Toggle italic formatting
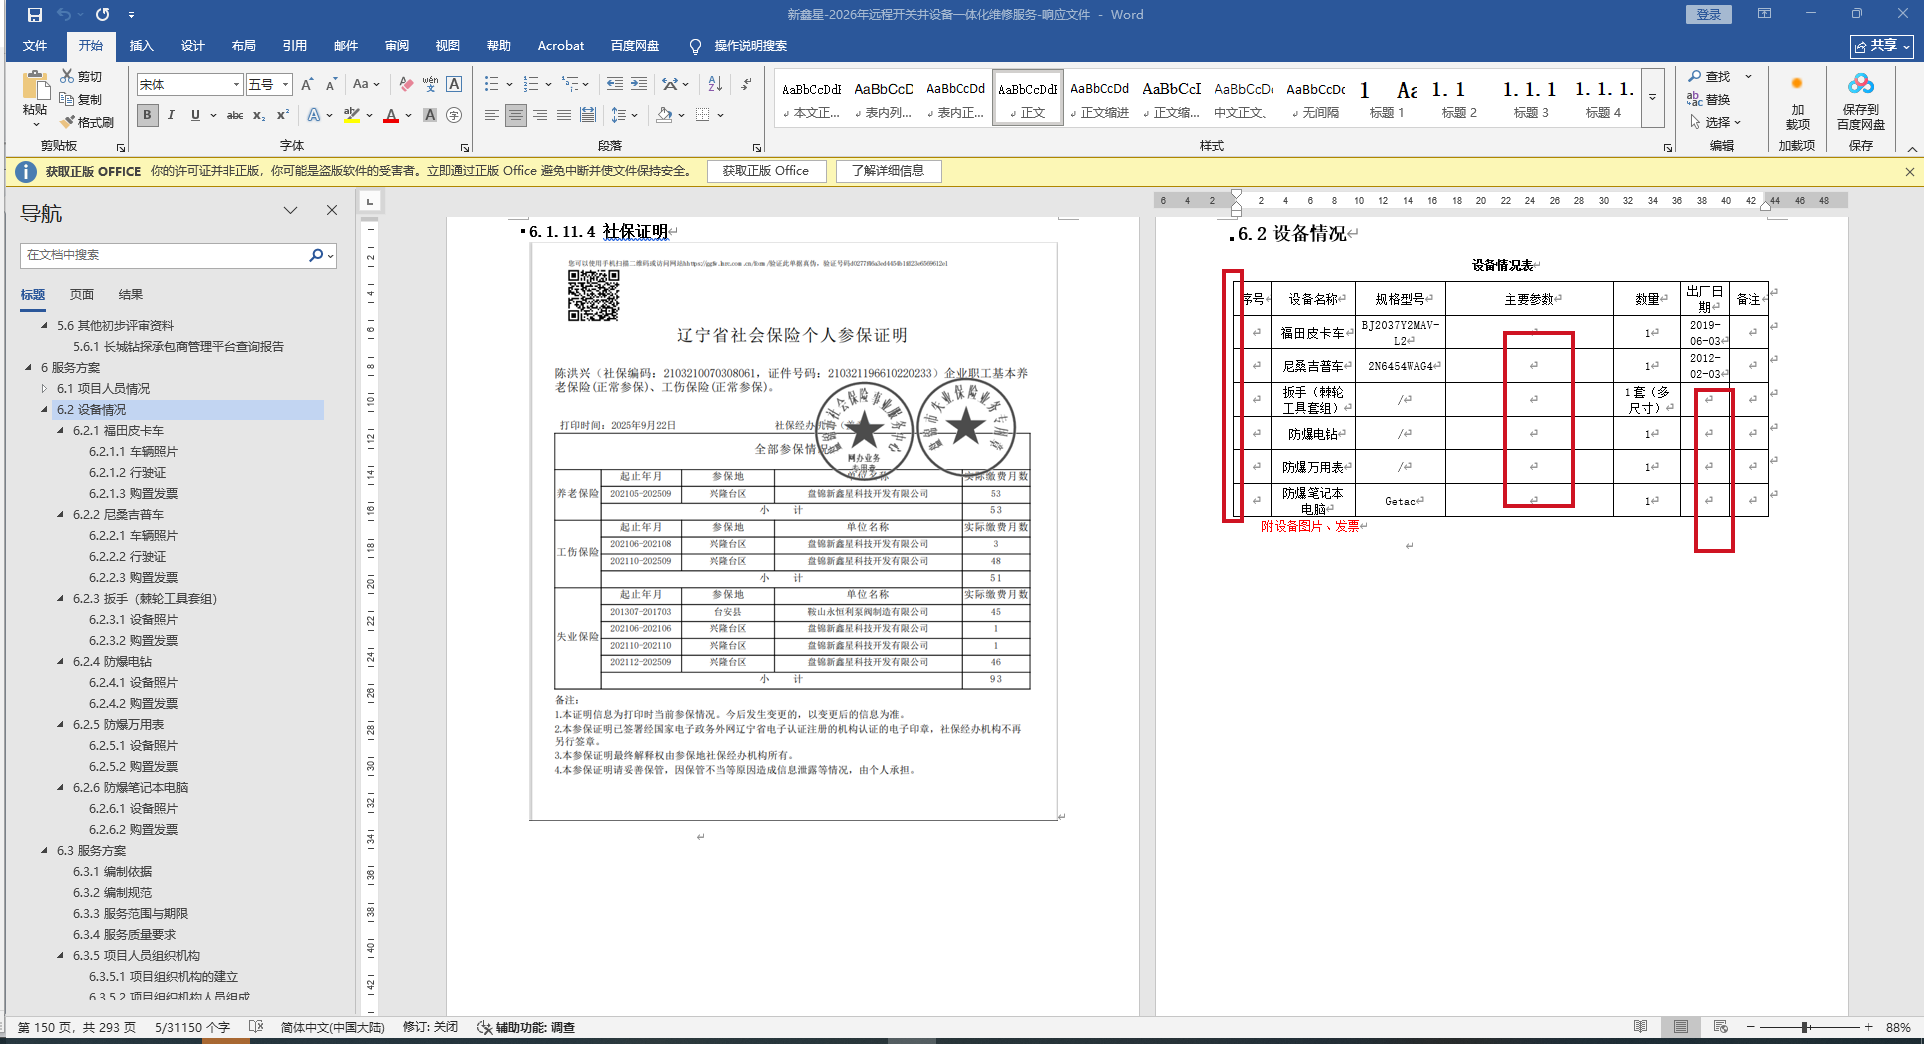Screen dimensions: 1924x1044 pos(171,115)
